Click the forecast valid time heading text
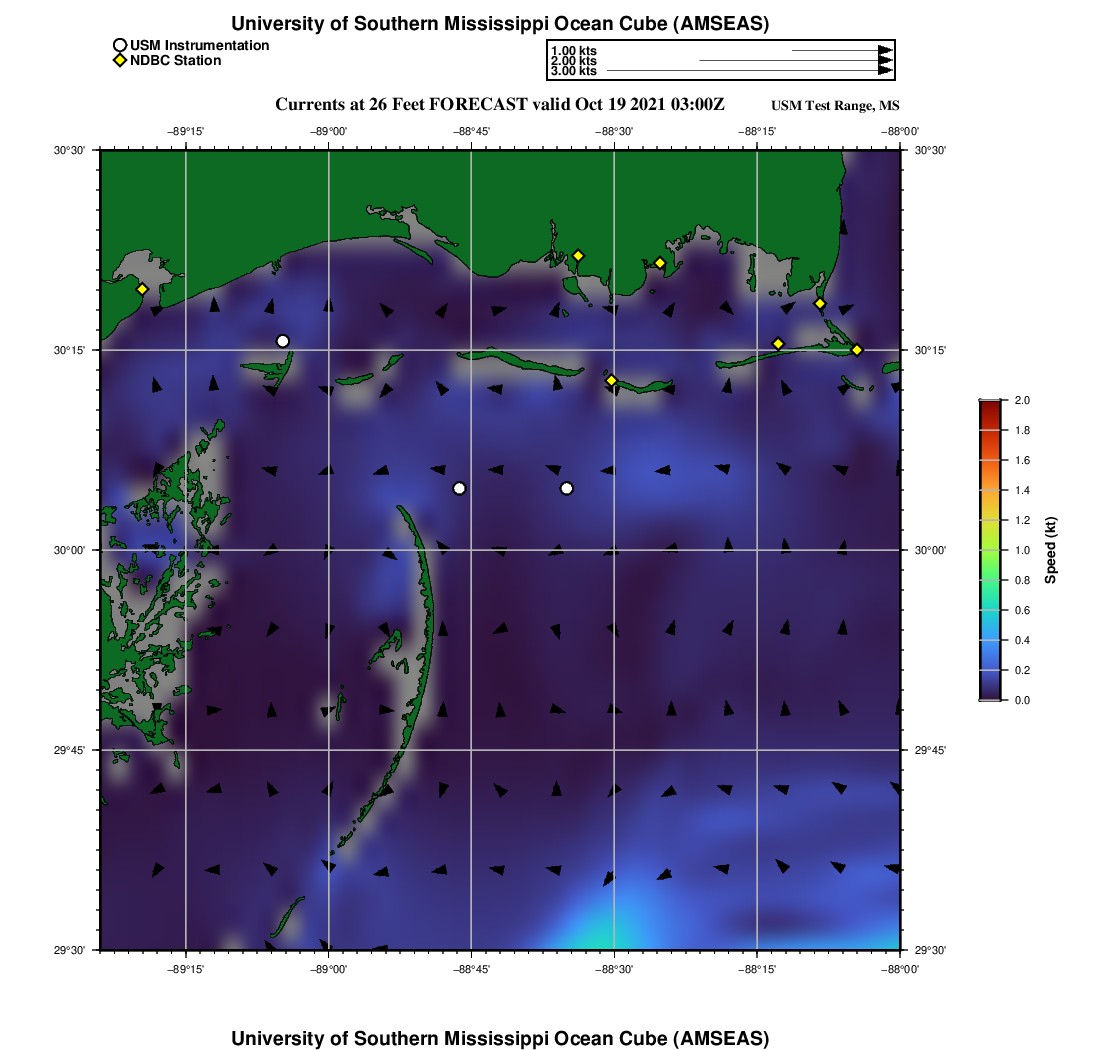Screen dimensions: 1100x1050 499,105
